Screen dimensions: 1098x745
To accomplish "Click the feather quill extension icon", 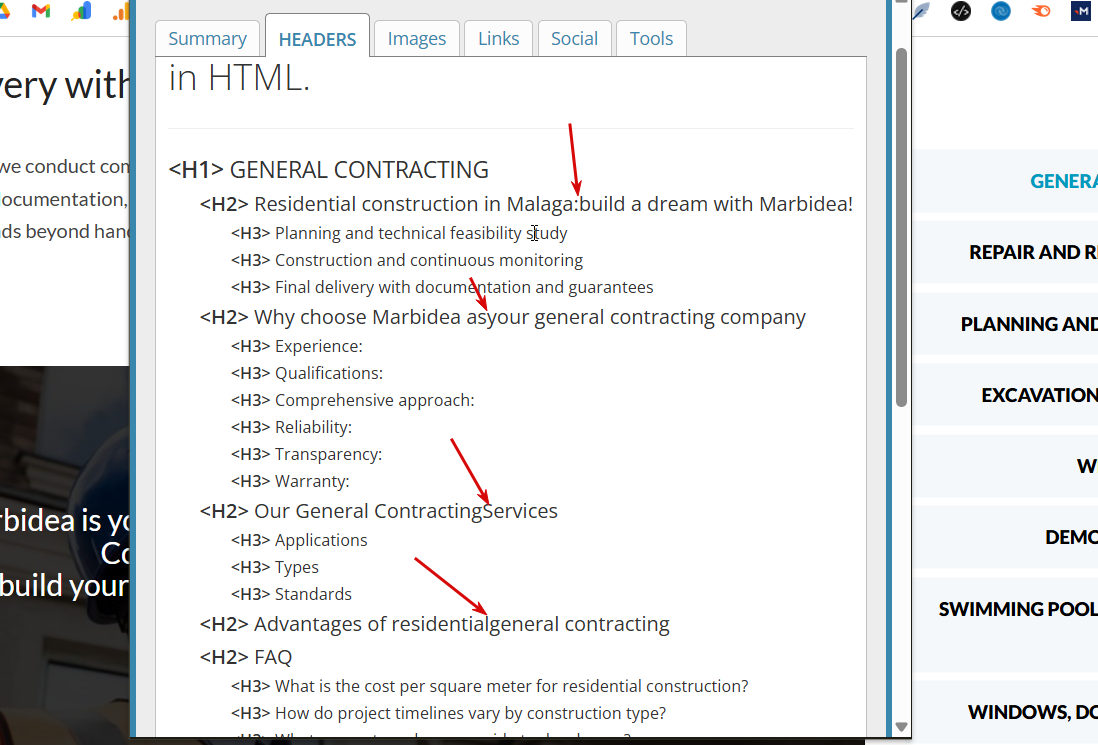I will pyautogui.click(x=921, y=11).
